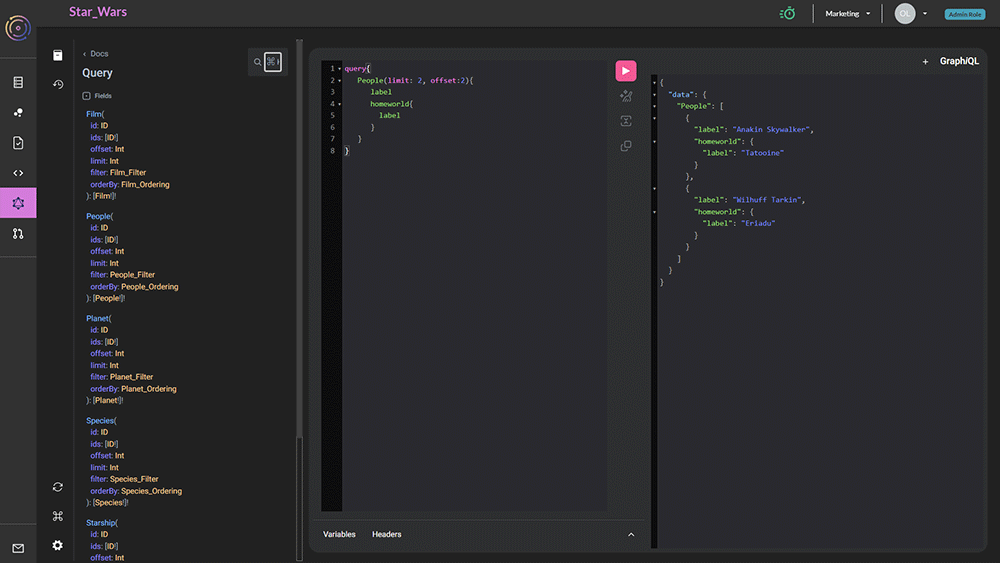Collapse the Eriadu homeworld fold arrow in results
Screen dimensions: 1000x563
[x=654, y=212]
